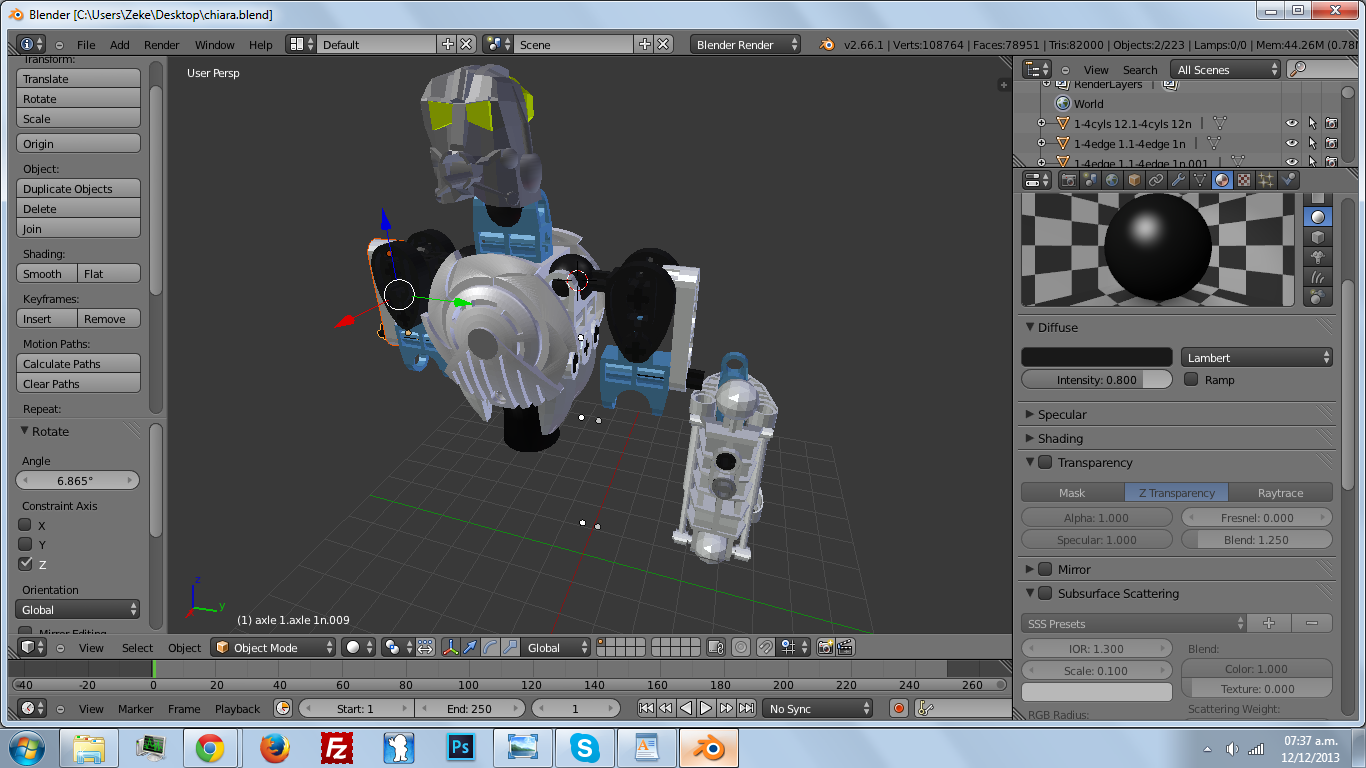Adjust the Diffuse Intensity slider
1366x768 pixels.
(x=1096, y=379)
